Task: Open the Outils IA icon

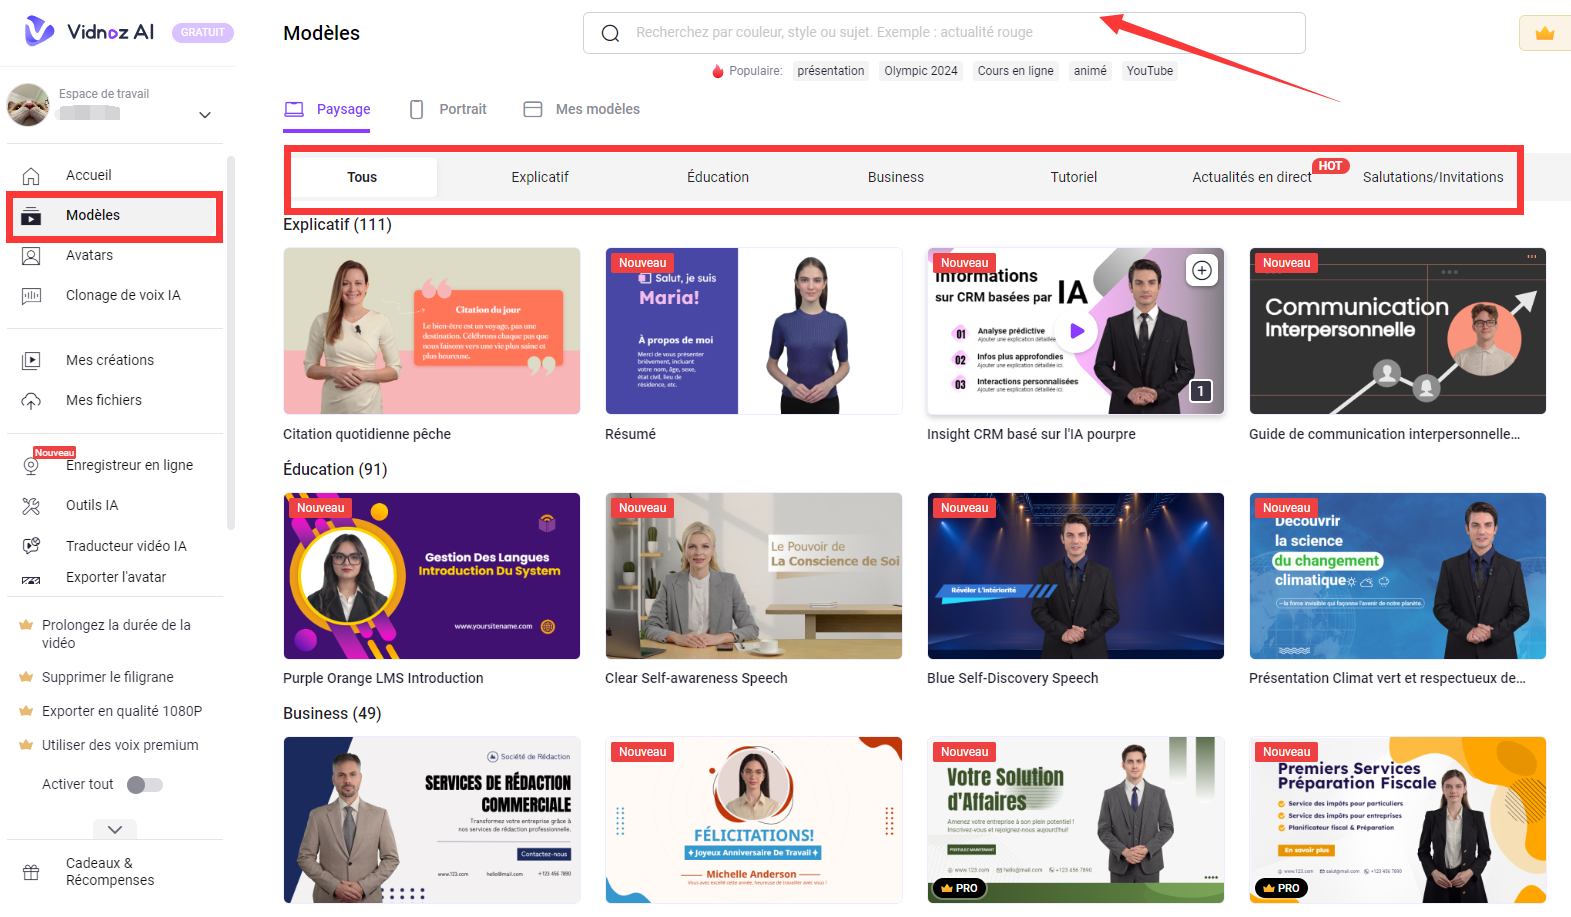Action: pos(31,506)
